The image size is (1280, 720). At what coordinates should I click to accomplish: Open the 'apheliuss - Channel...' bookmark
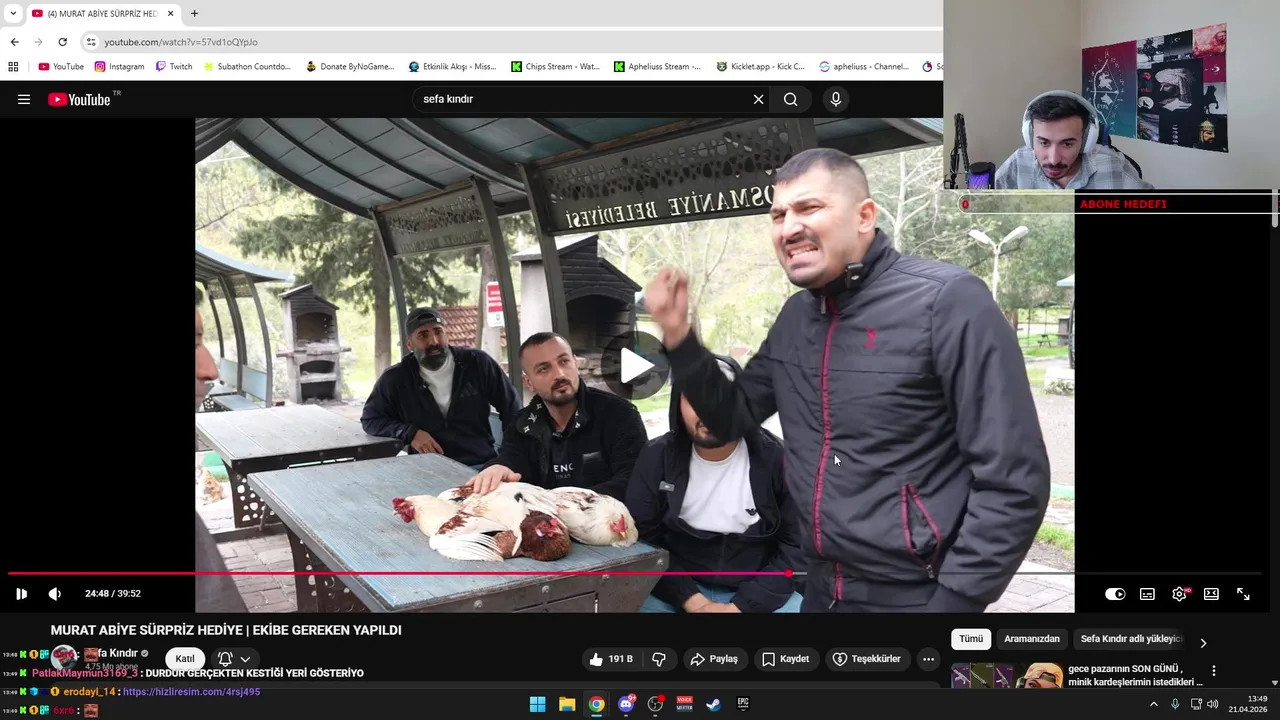coord(863,67)
